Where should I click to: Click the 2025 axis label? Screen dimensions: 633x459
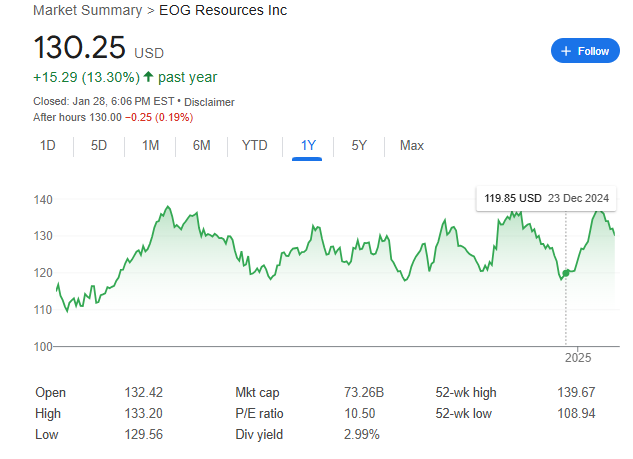578,358
